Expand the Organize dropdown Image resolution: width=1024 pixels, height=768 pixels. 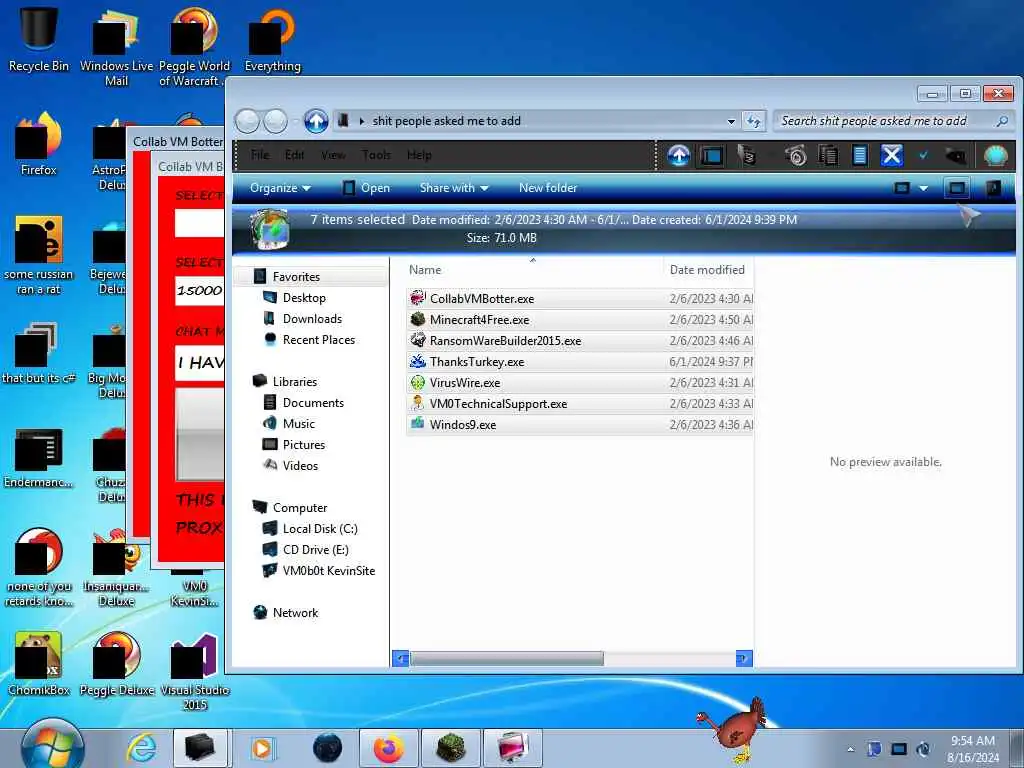(x=280, y=188)
